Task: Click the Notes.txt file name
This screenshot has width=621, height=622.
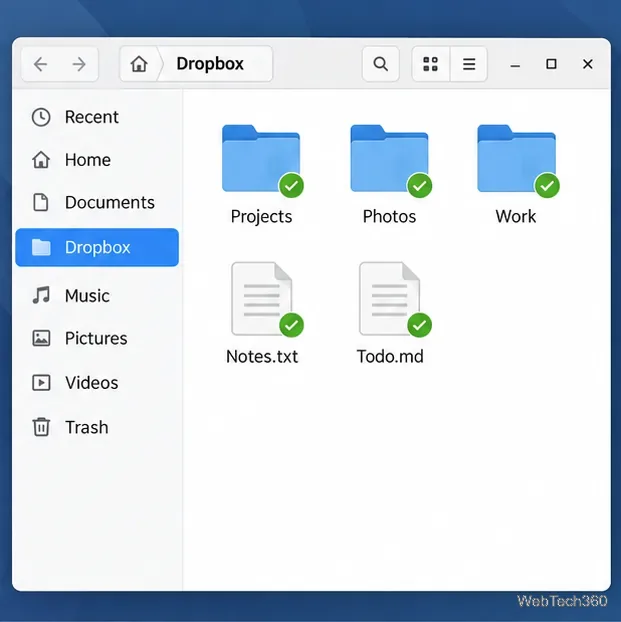Action: (x=261, y=356)
